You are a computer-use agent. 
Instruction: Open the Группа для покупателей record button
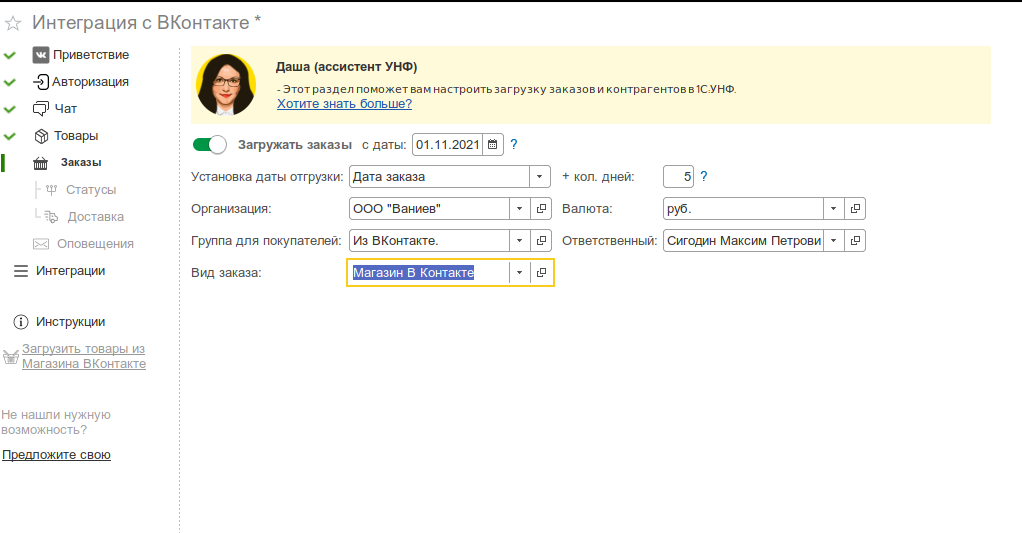click(x=541, y=240)
